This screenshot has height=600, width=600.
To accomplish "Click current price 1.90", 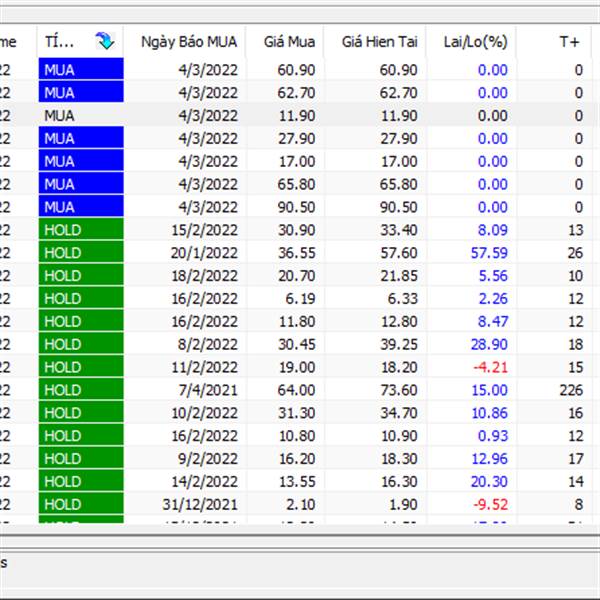I will coord(403,505).
